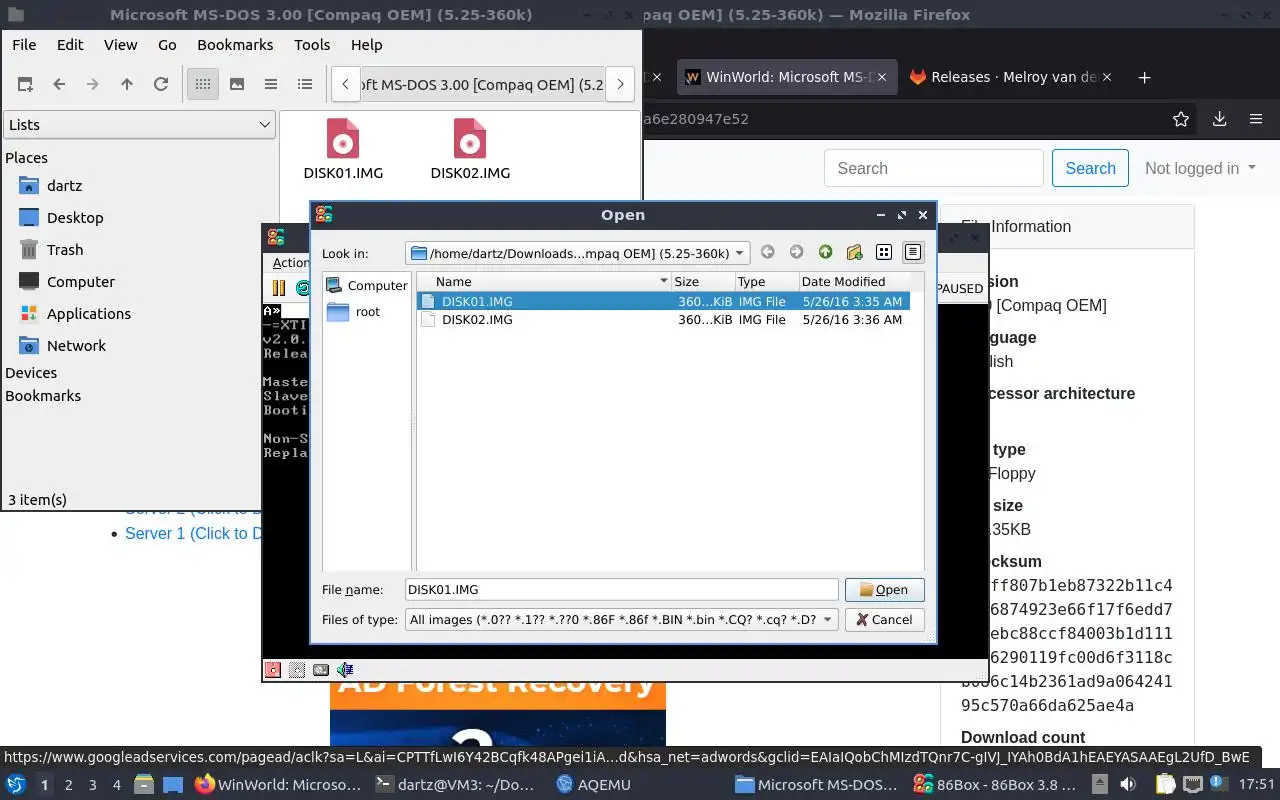This screenshot has height=800, width=1280.
Task: Expand the Files of type dropdown
Action: click(x=622, y=620)
